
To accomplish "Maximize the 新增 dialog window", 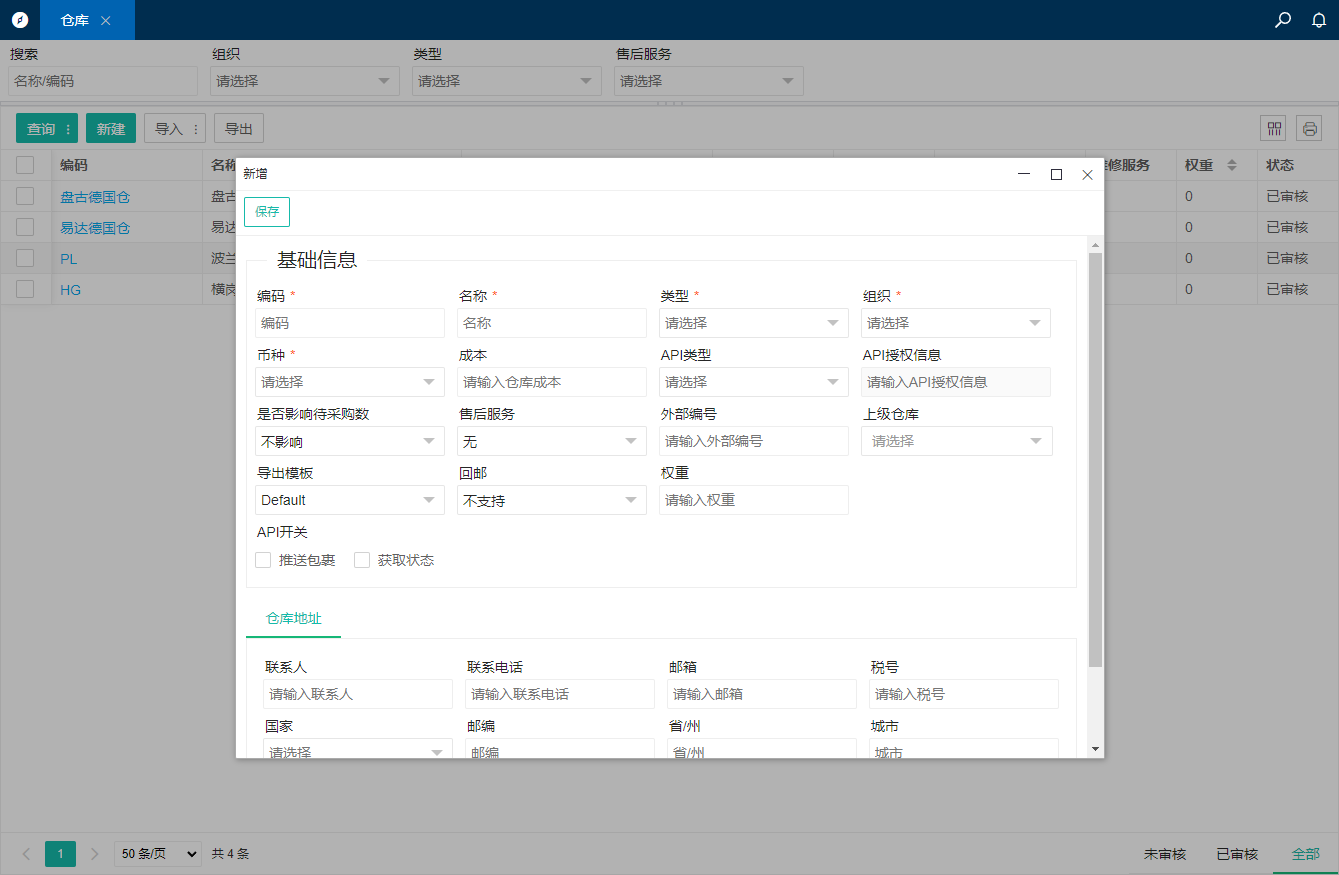I will (1056, 174).
